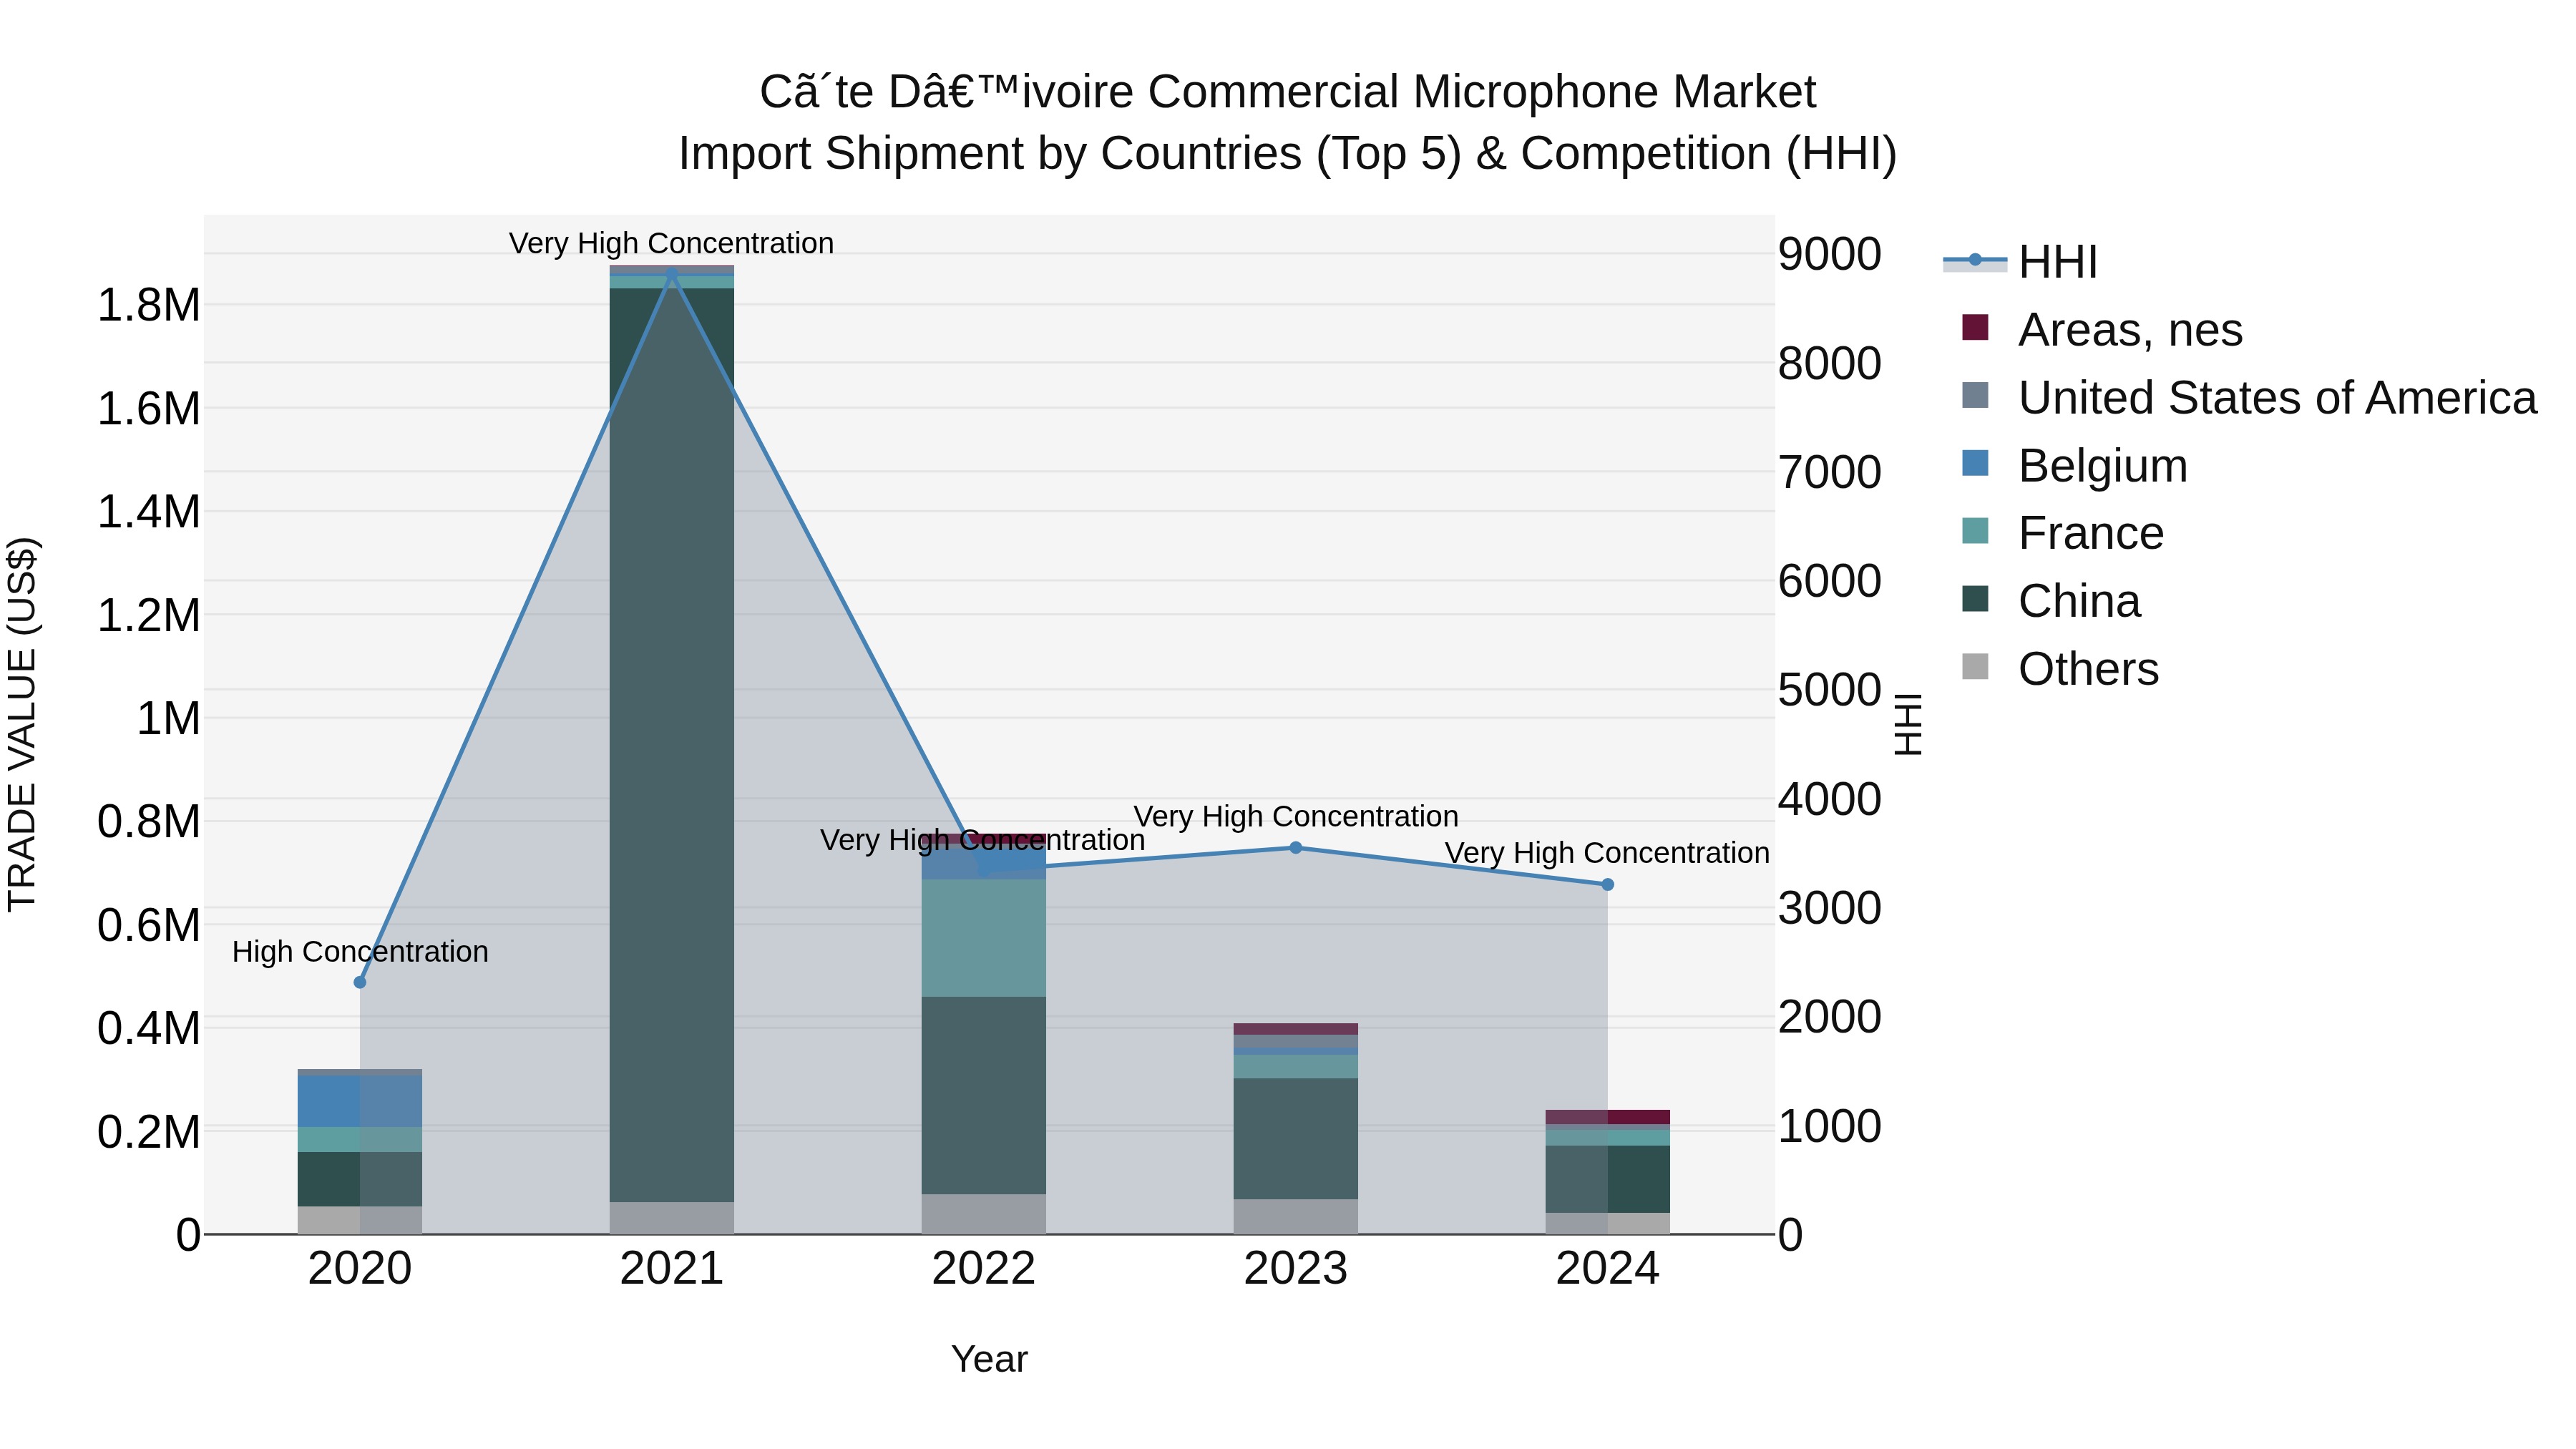Select the China segment of 2022 bar
Viewport: 2576px width, 1449px height.
(984, 1095)
